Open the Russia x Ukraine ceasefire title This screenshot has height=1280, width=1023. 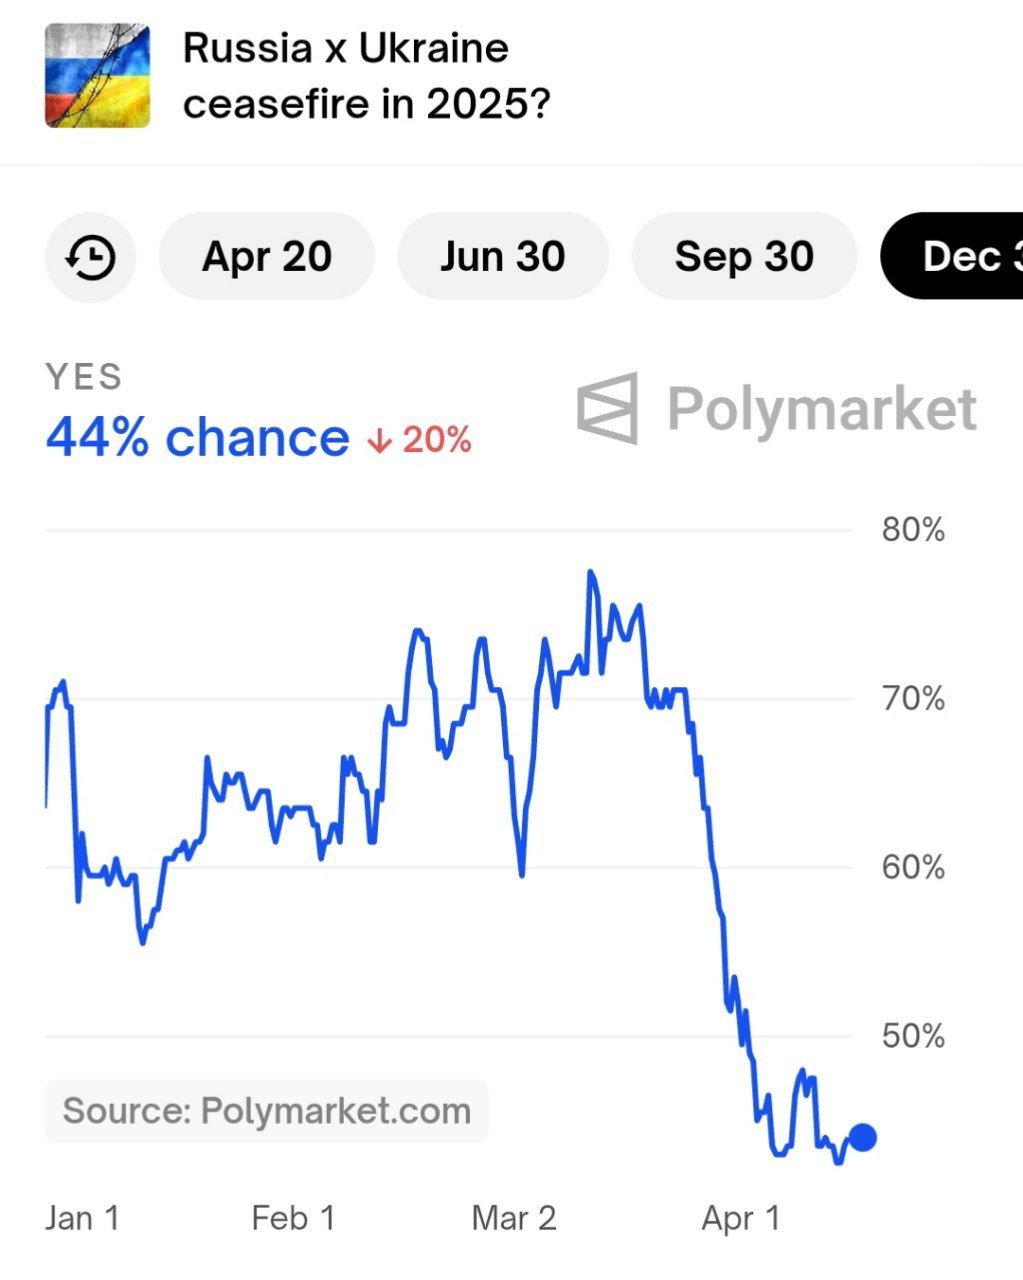tap(365, 76)
